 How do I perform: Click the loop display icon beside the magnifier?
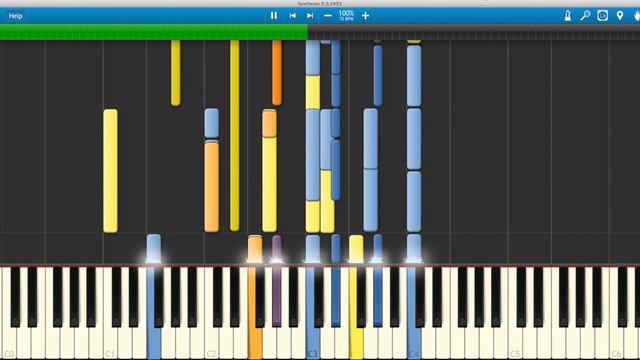click(x=602, y=16)
